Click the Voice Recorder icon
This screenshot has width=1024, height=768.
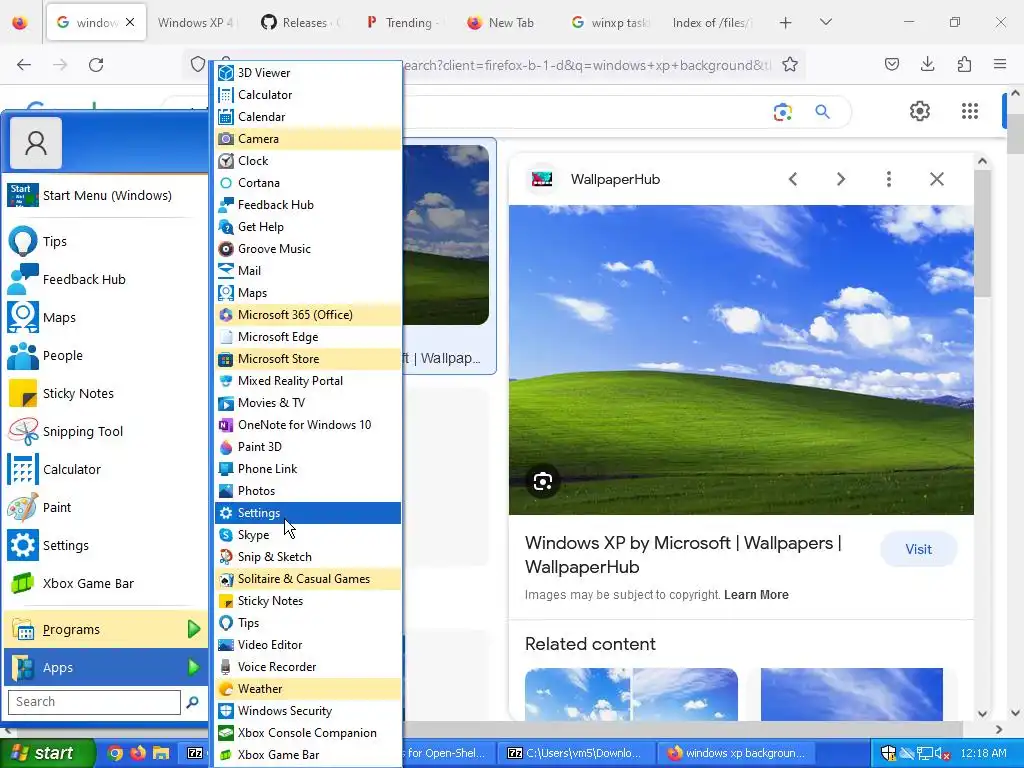226,667
